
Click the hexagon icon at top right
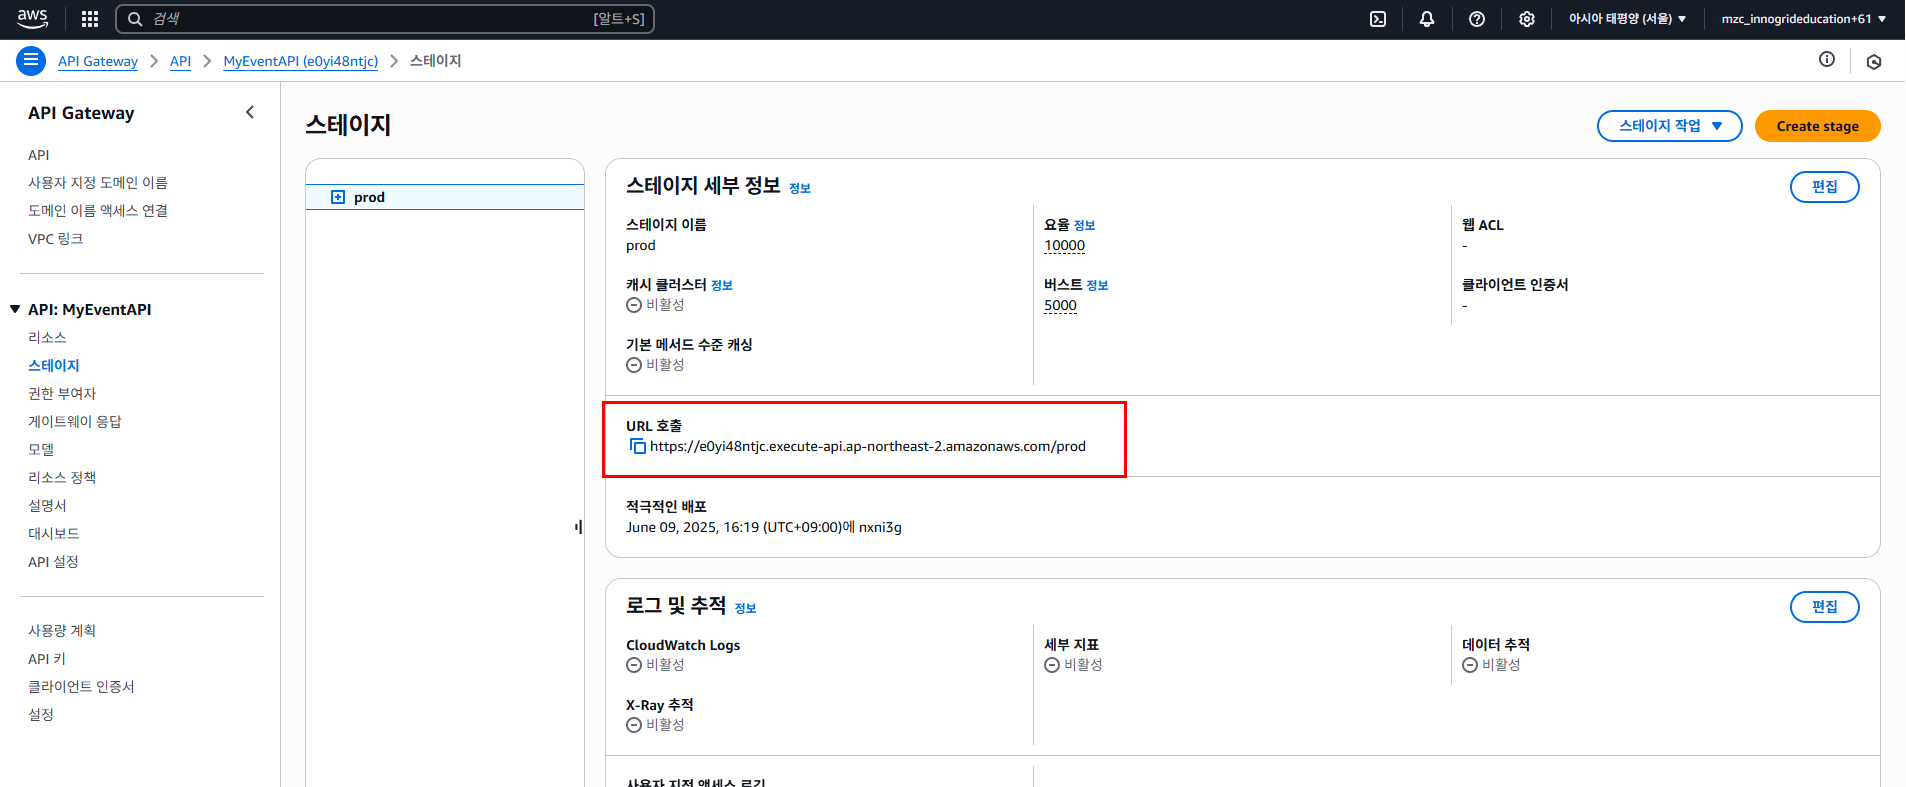[1874, 61]
